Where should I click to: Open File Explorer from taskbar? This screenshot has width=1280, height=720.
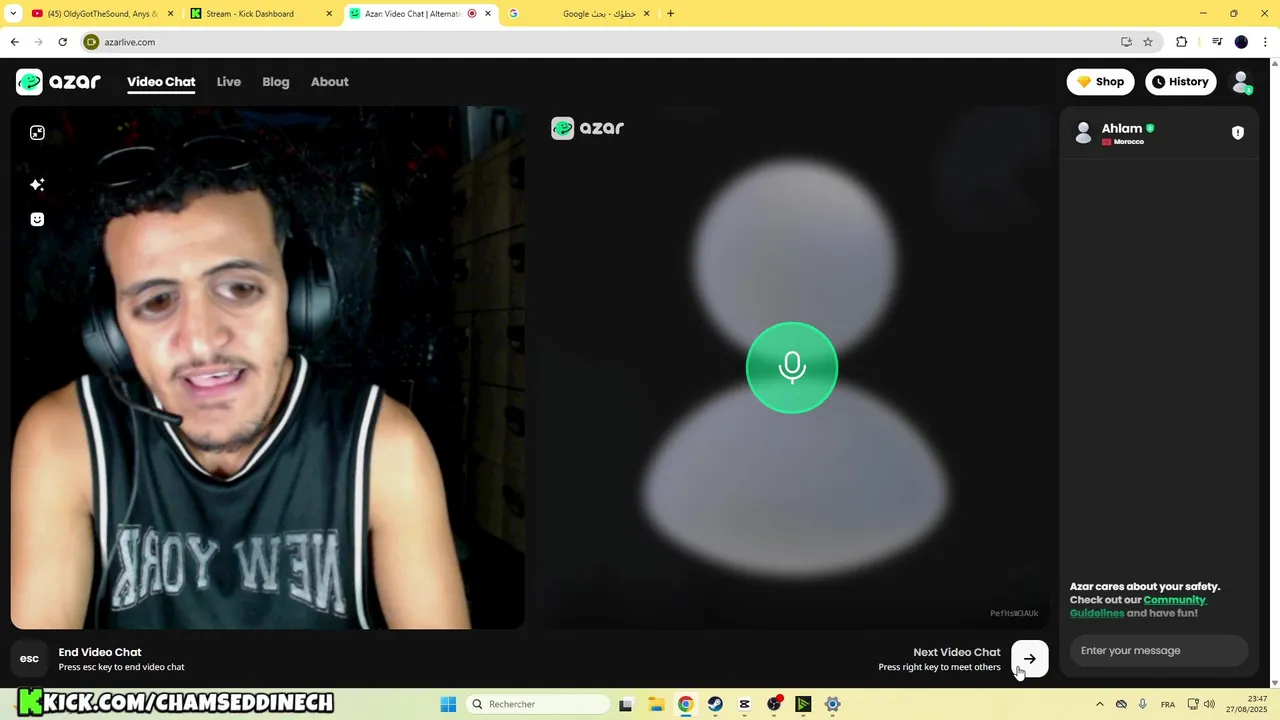pos(656,704)
